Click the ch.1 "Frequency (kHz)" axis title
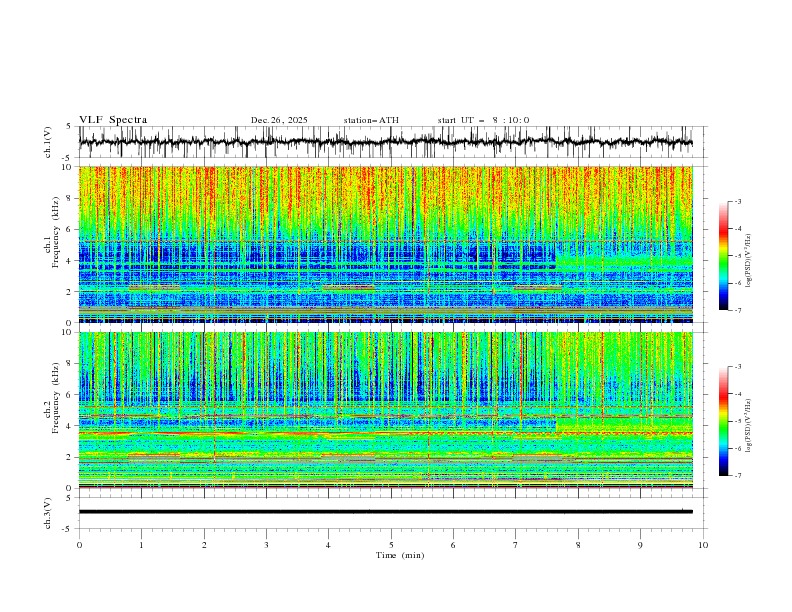Image resolution: width=792 pixels, height=612 pixels. tap(56, 230)
